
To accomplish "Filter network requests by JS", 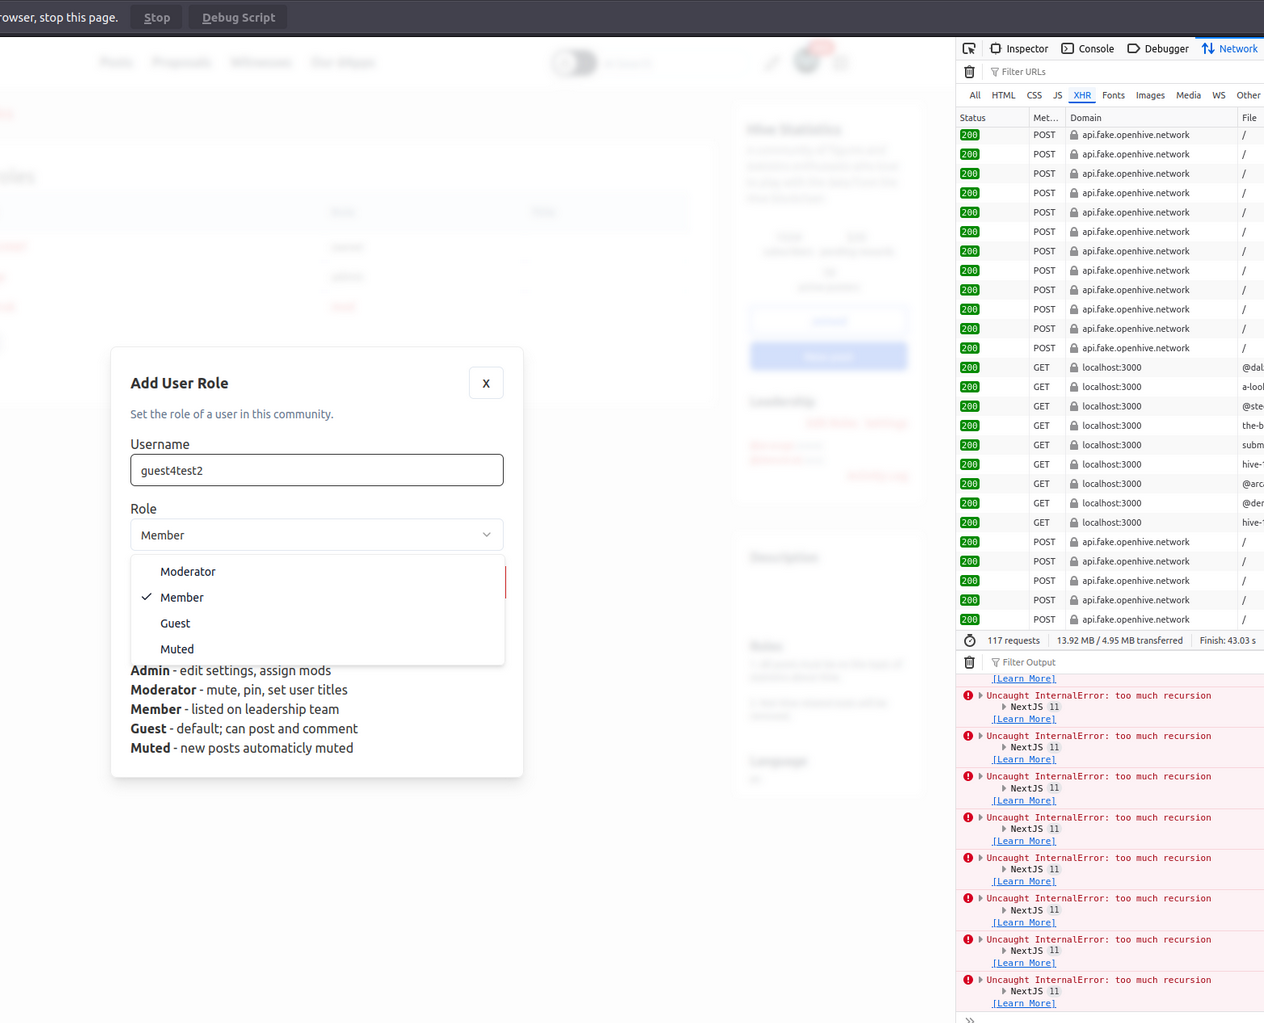I will [x=1057, y=95].
